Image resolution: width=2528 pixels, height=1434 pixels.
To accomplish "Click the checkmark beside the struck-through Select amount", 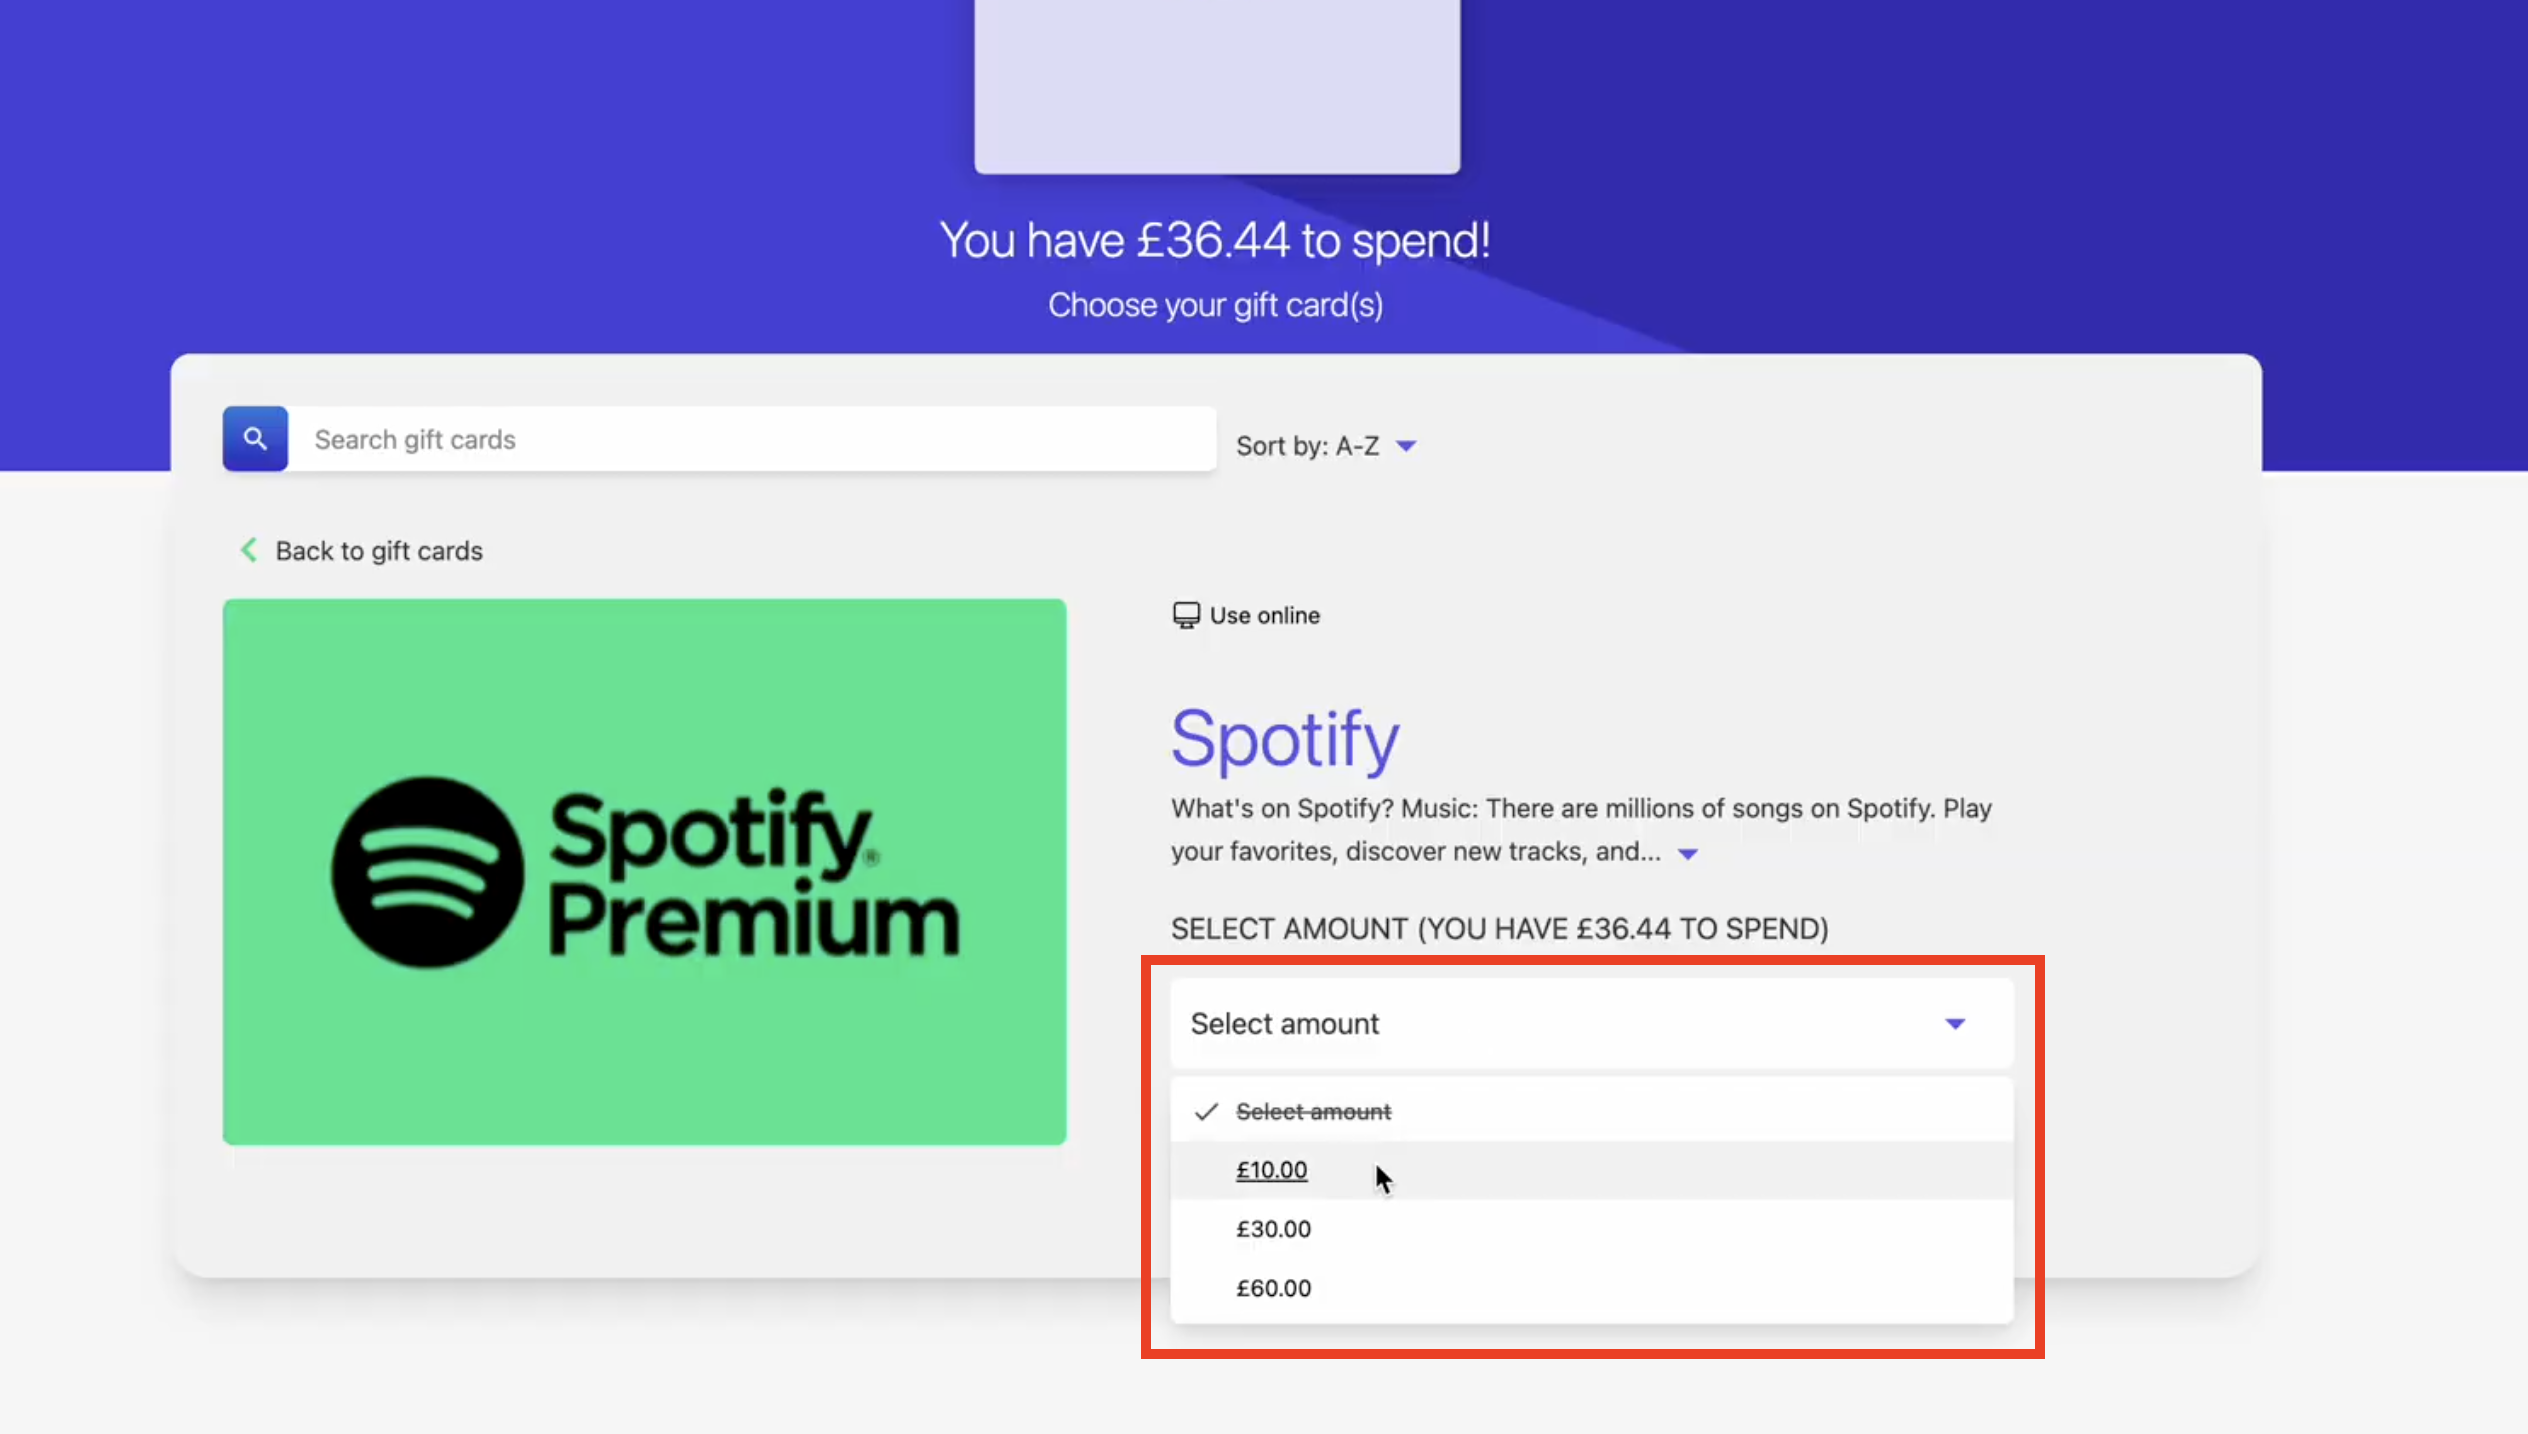I will click(x=1207, y=1112).
